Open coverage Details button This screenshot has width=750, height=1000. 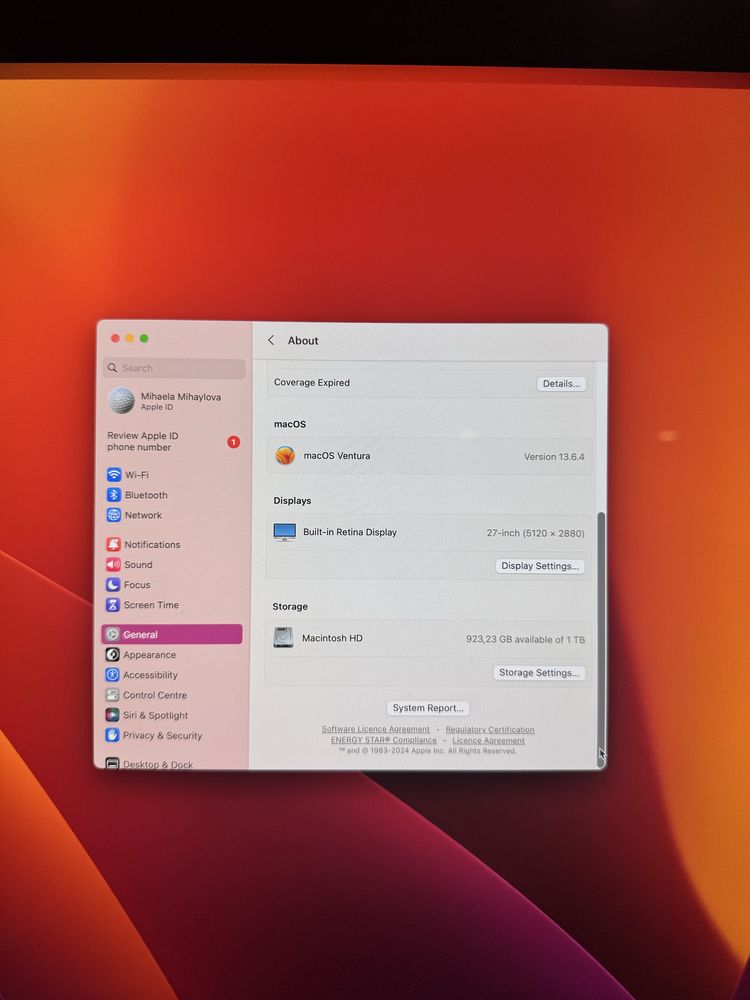[561, 383]
